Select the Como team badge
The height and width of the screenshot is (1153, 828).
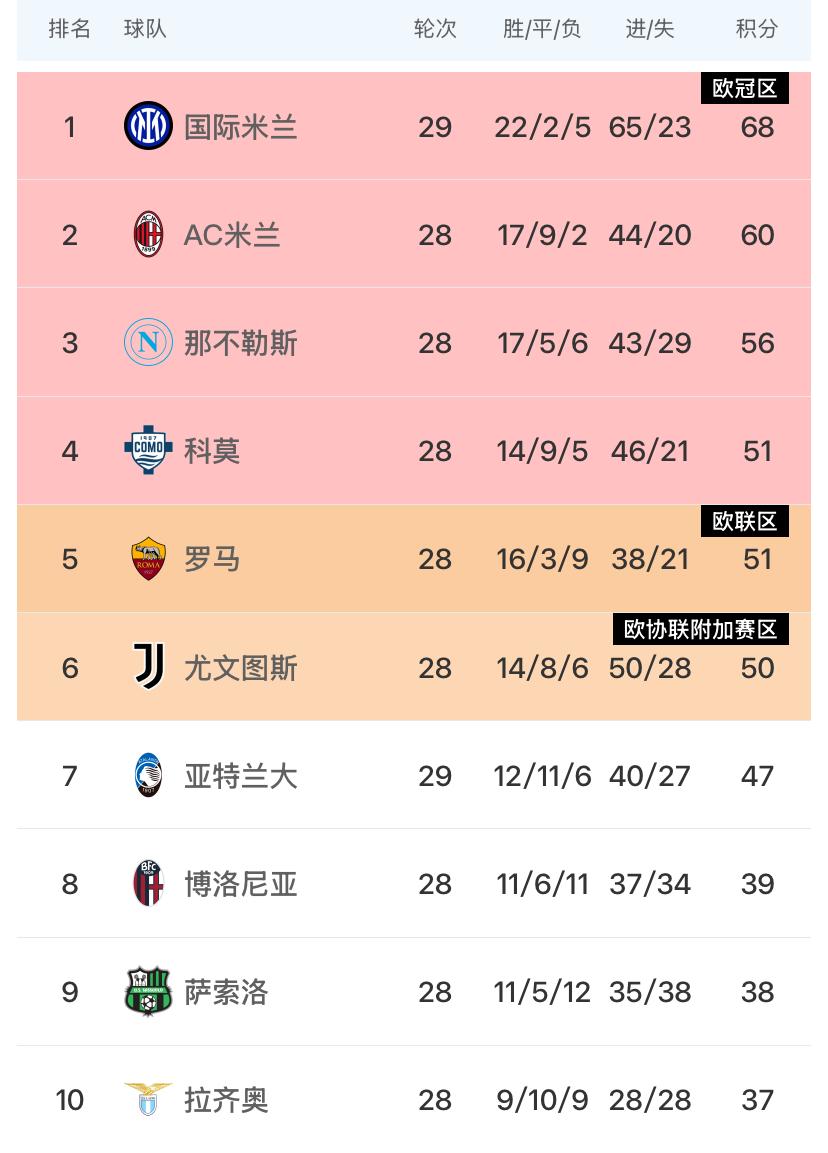coord(148,449)
